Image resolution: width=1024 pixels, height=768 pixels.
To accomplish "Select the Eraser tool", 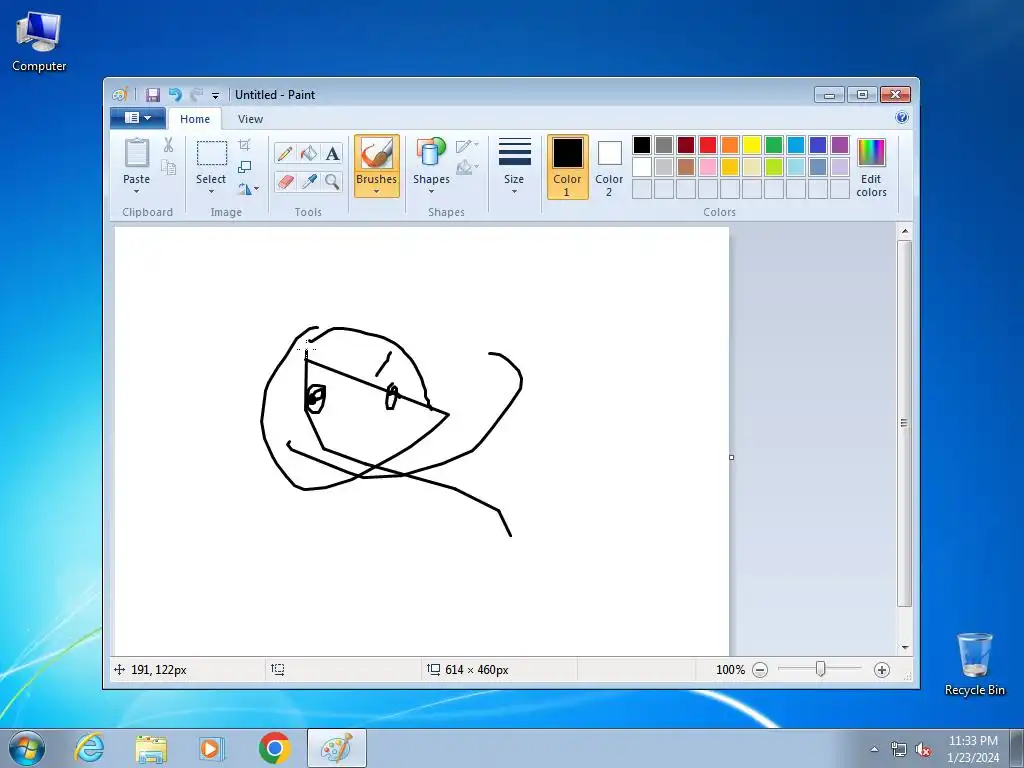I will coord(285,181).
